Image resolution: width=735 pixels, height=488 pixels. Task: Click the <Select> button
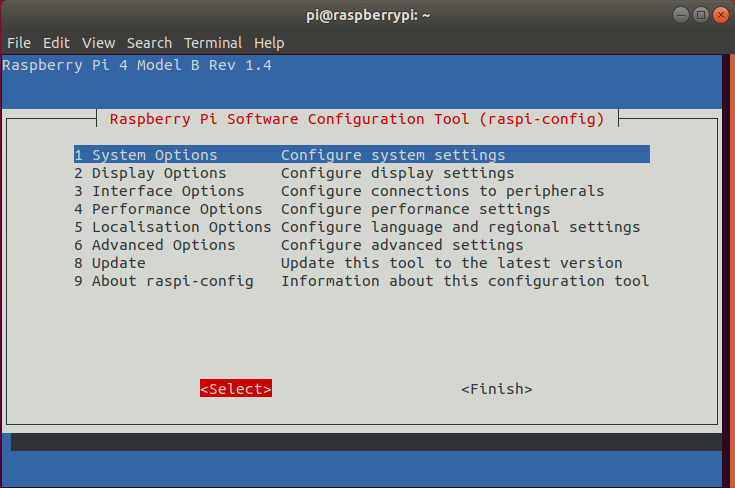tap(236, 389)
